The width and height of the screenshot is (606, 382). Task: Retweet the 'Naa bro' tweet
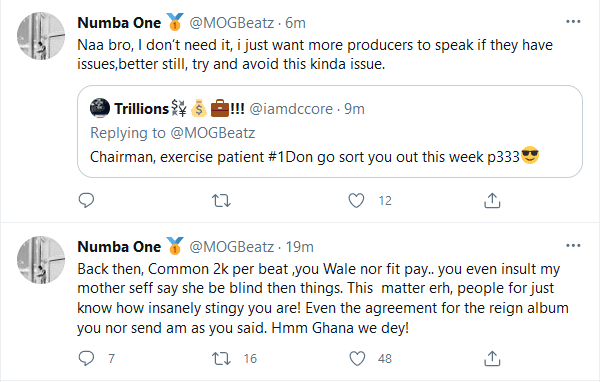(x=221, y=201)
